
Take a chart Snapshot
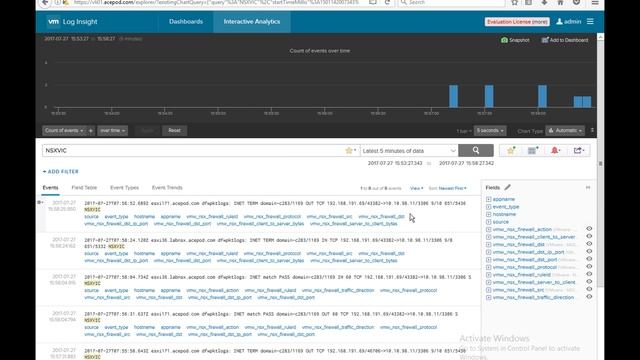pos(515,40)
